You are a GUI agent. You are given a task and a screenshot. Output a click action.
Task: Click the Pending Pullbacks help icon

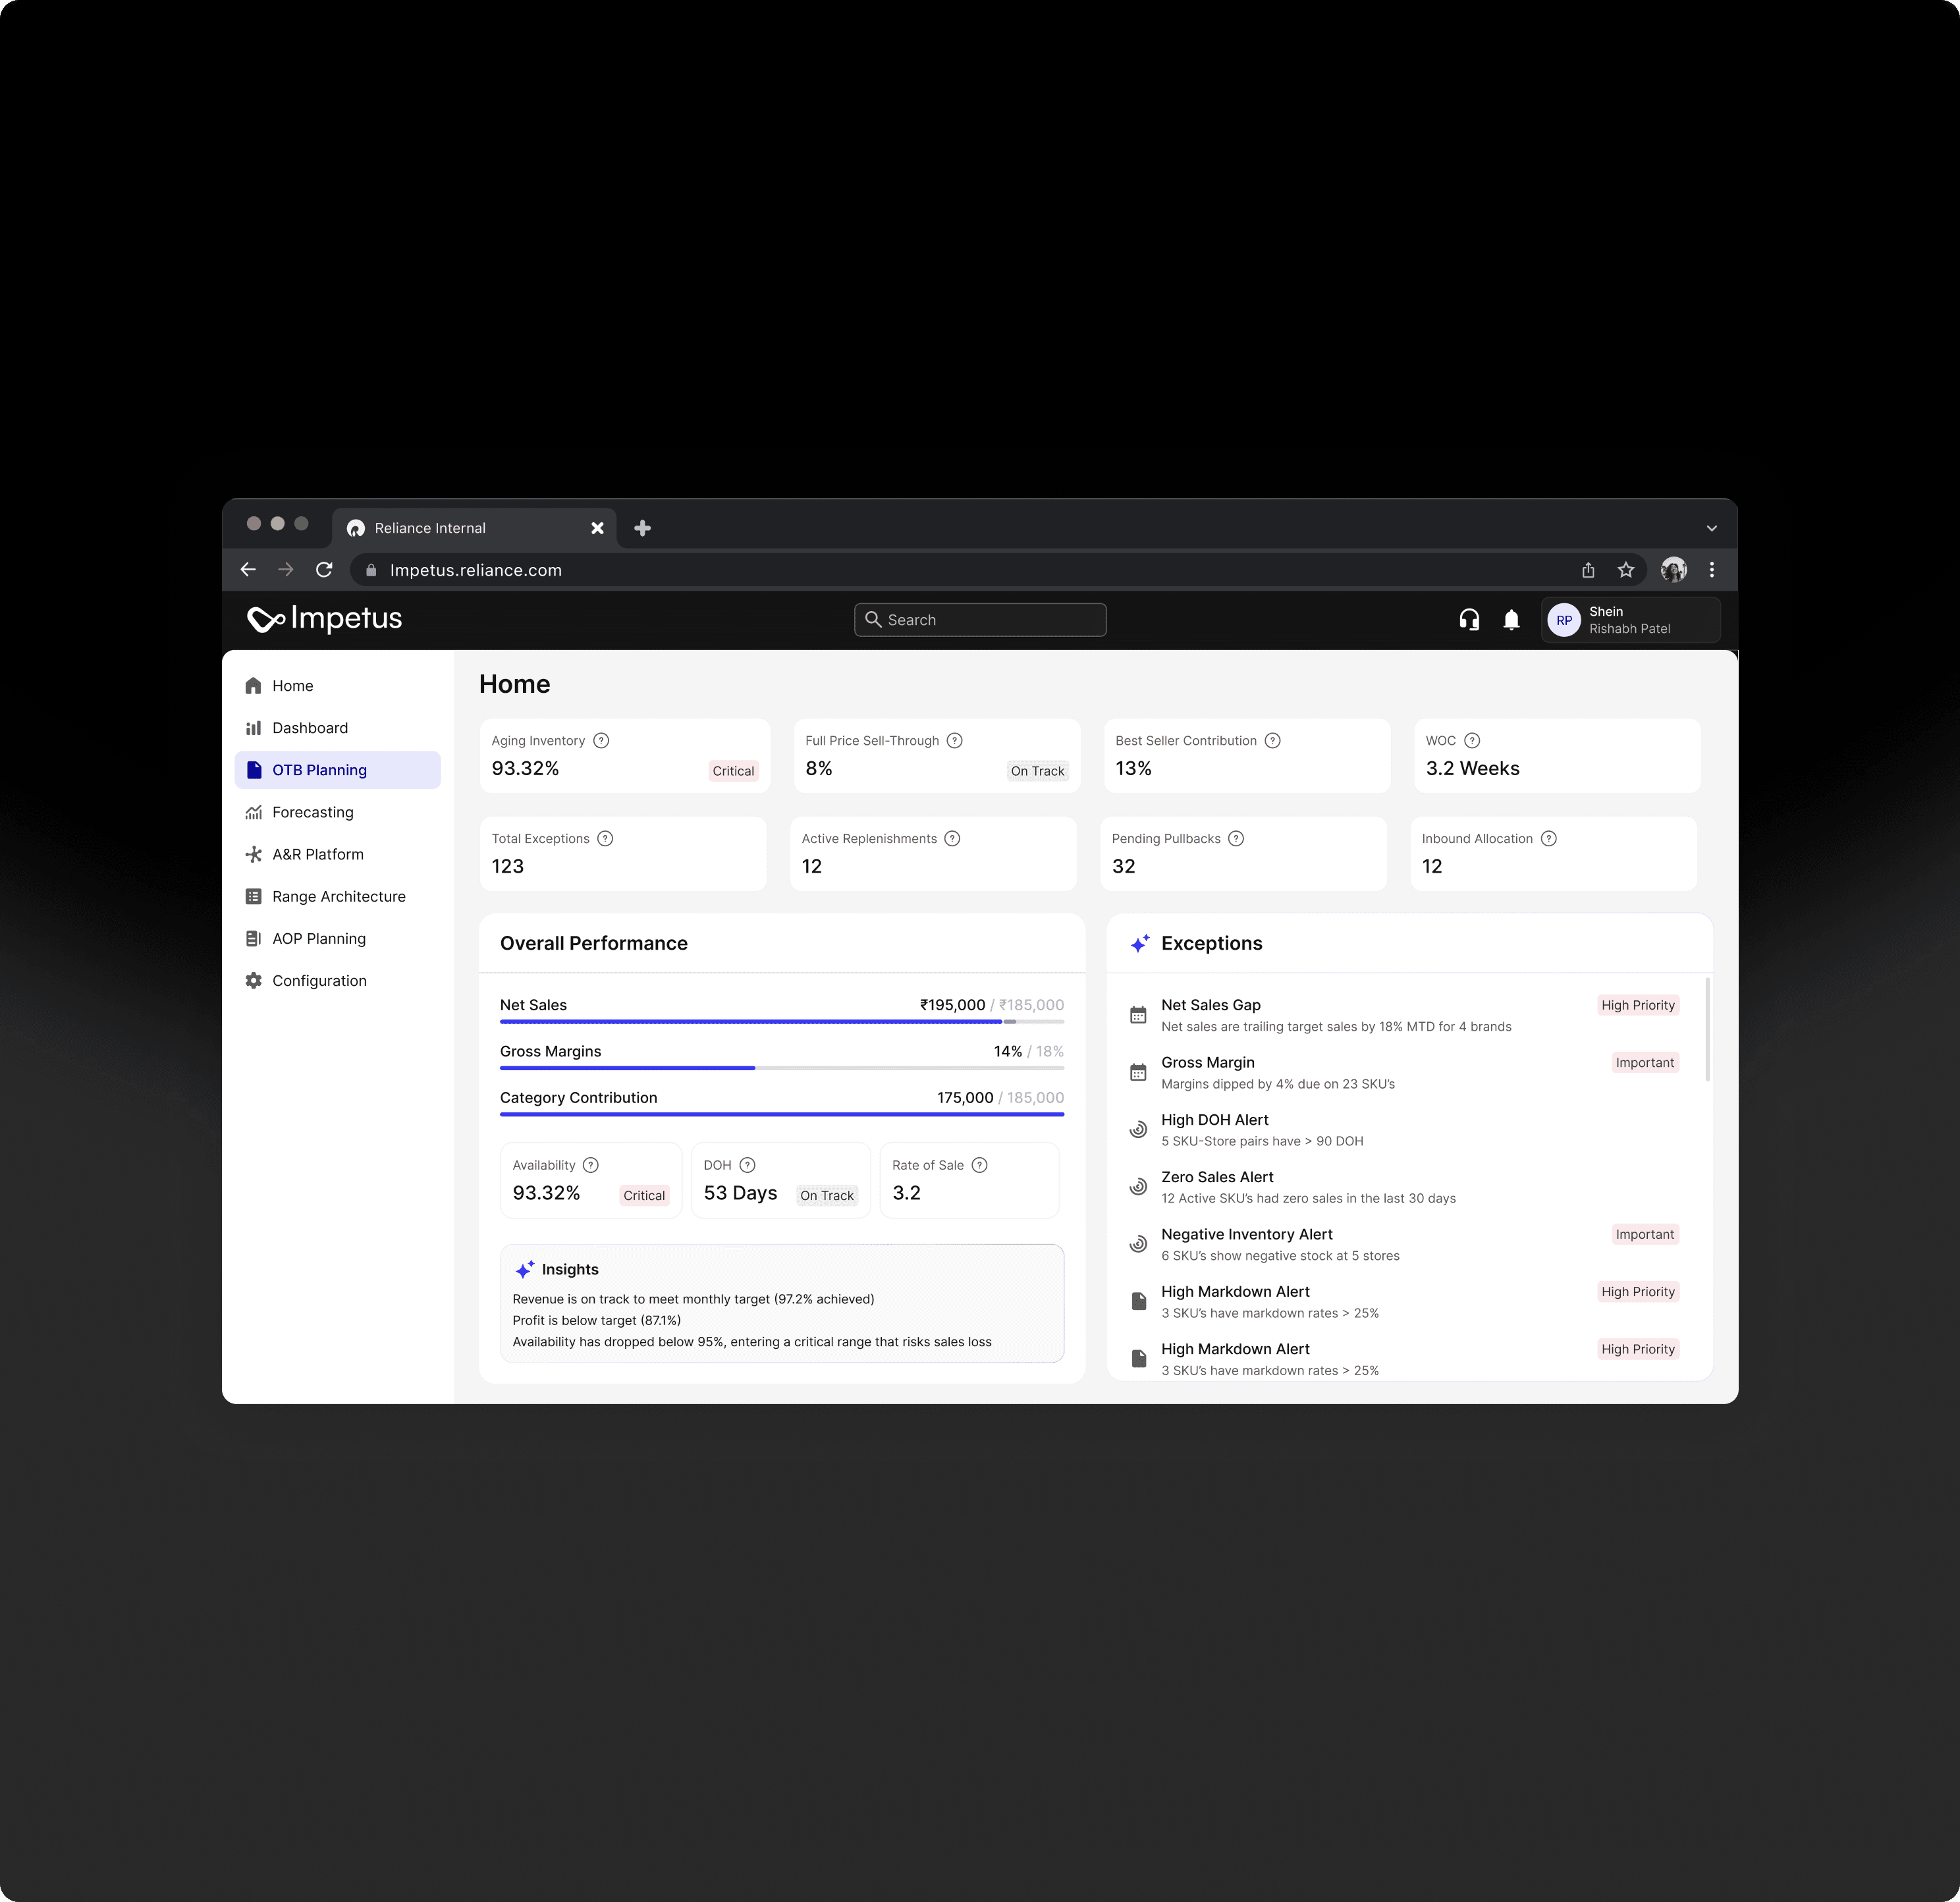1236,839
